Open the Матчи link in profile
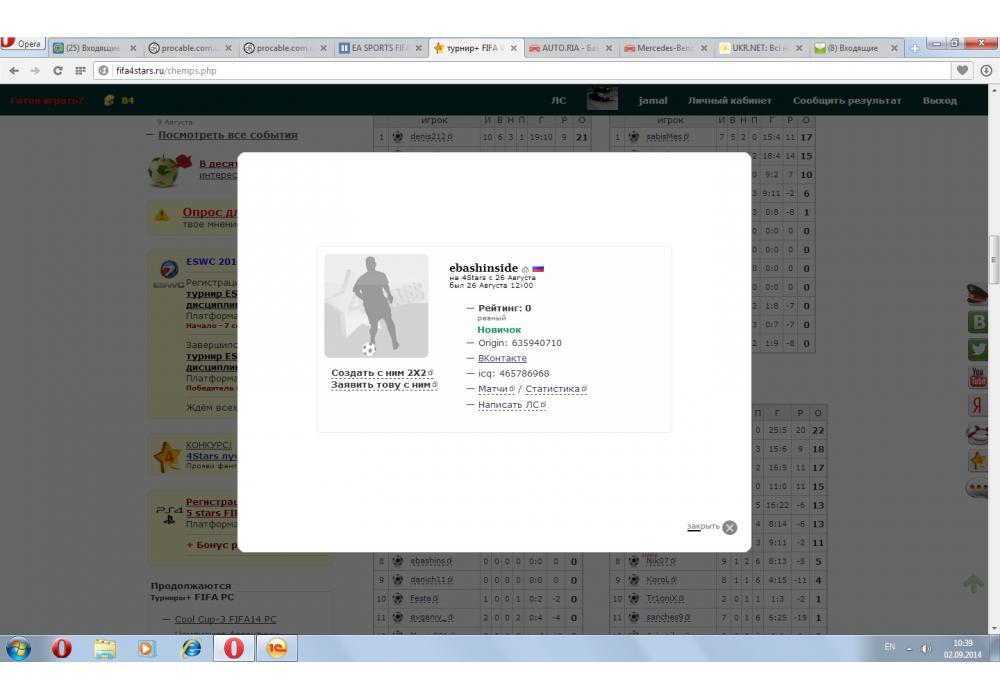The width and height of the screenshot is (1000, 700). [494, 389]
